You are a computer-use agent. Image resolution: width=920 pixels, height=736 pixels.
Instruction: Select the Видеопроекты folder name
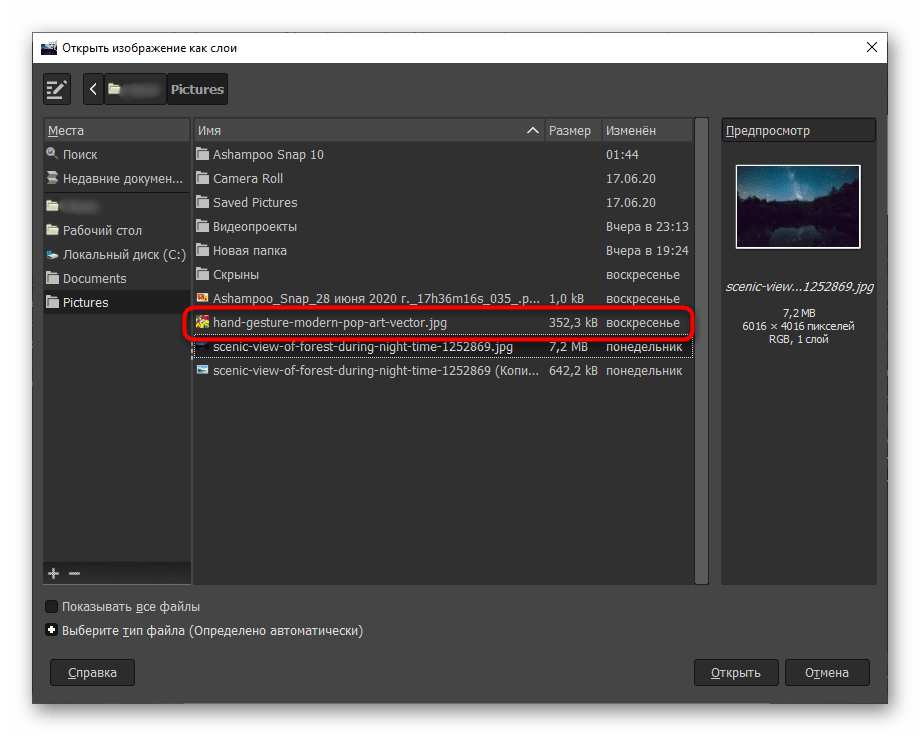[x=255, y=227]
